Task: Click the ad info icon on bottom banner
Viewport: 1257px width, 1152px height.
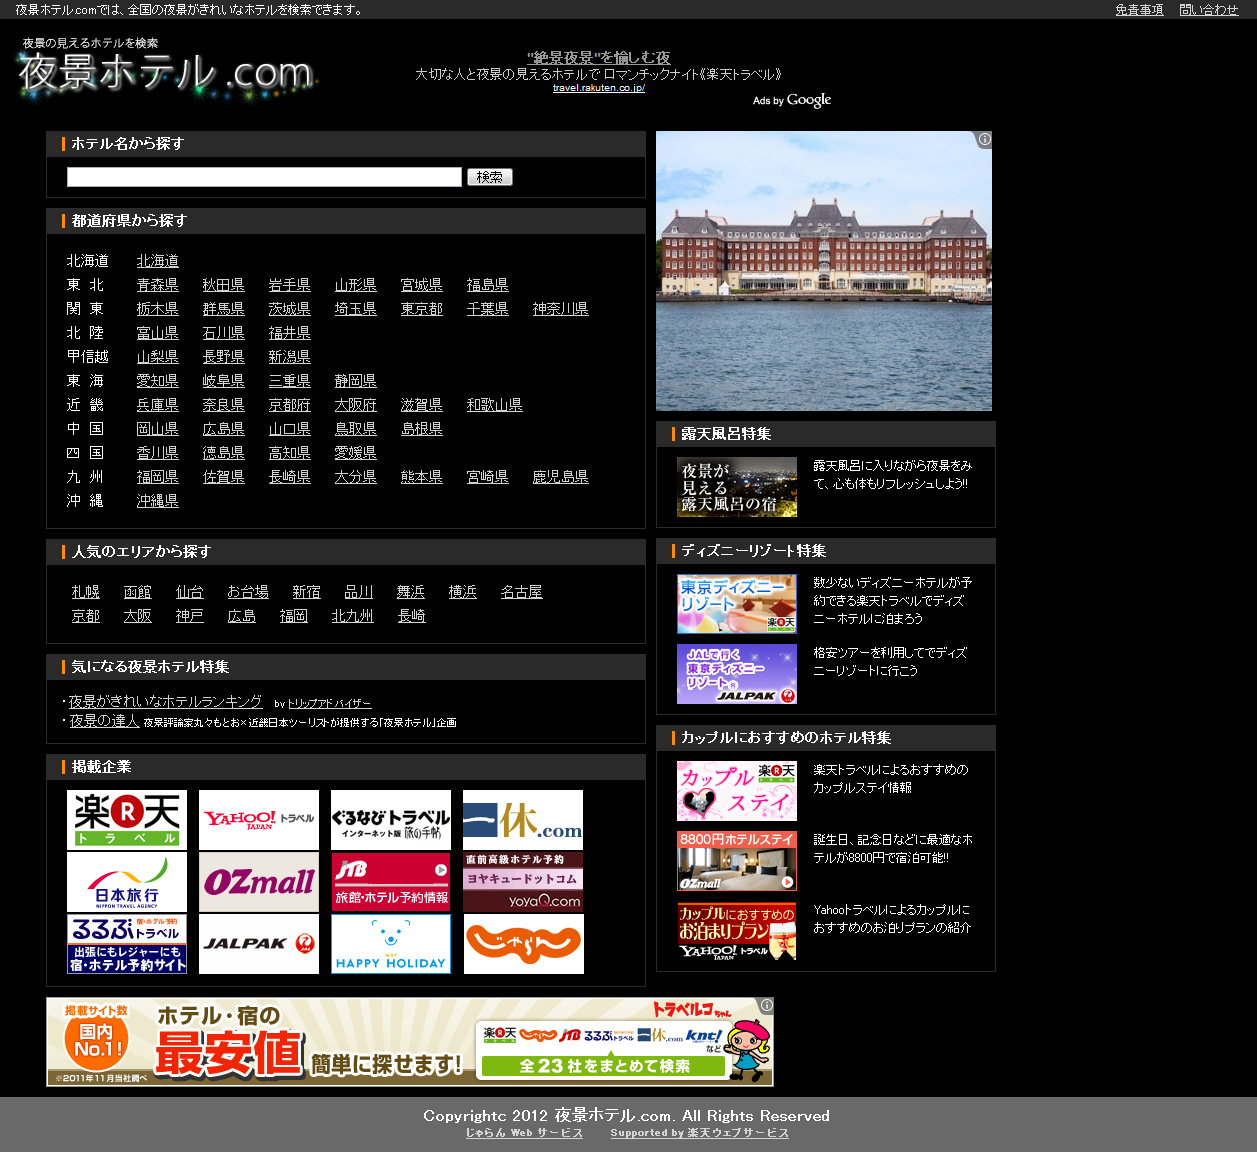Action: (766, 1005)
